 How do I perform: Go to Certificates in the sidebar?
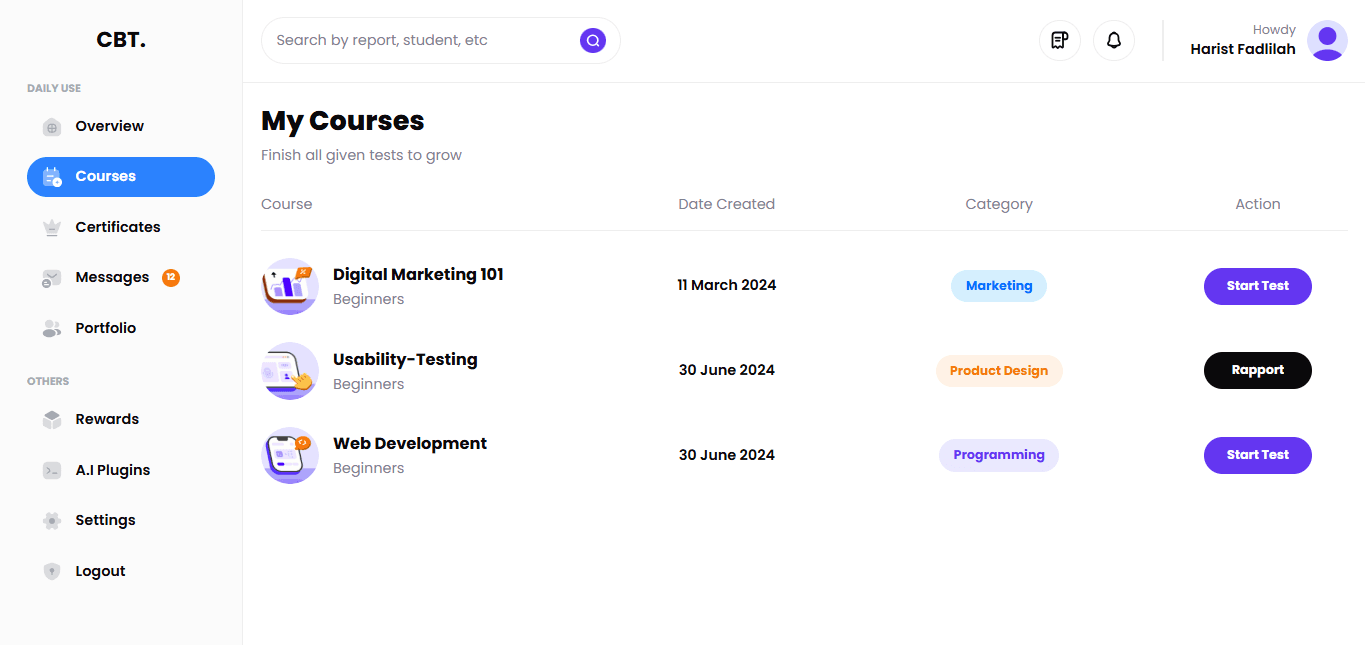117,227
